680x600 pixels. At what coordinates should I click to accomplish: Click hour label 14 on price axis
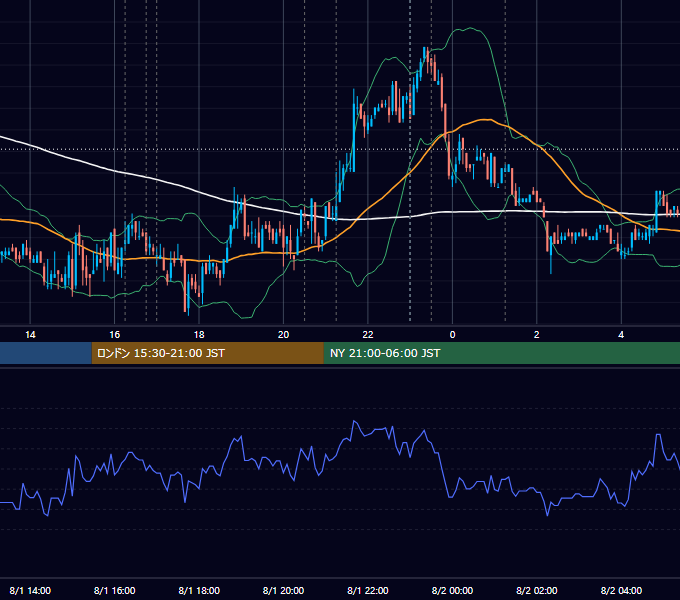[x=30, y=335]
